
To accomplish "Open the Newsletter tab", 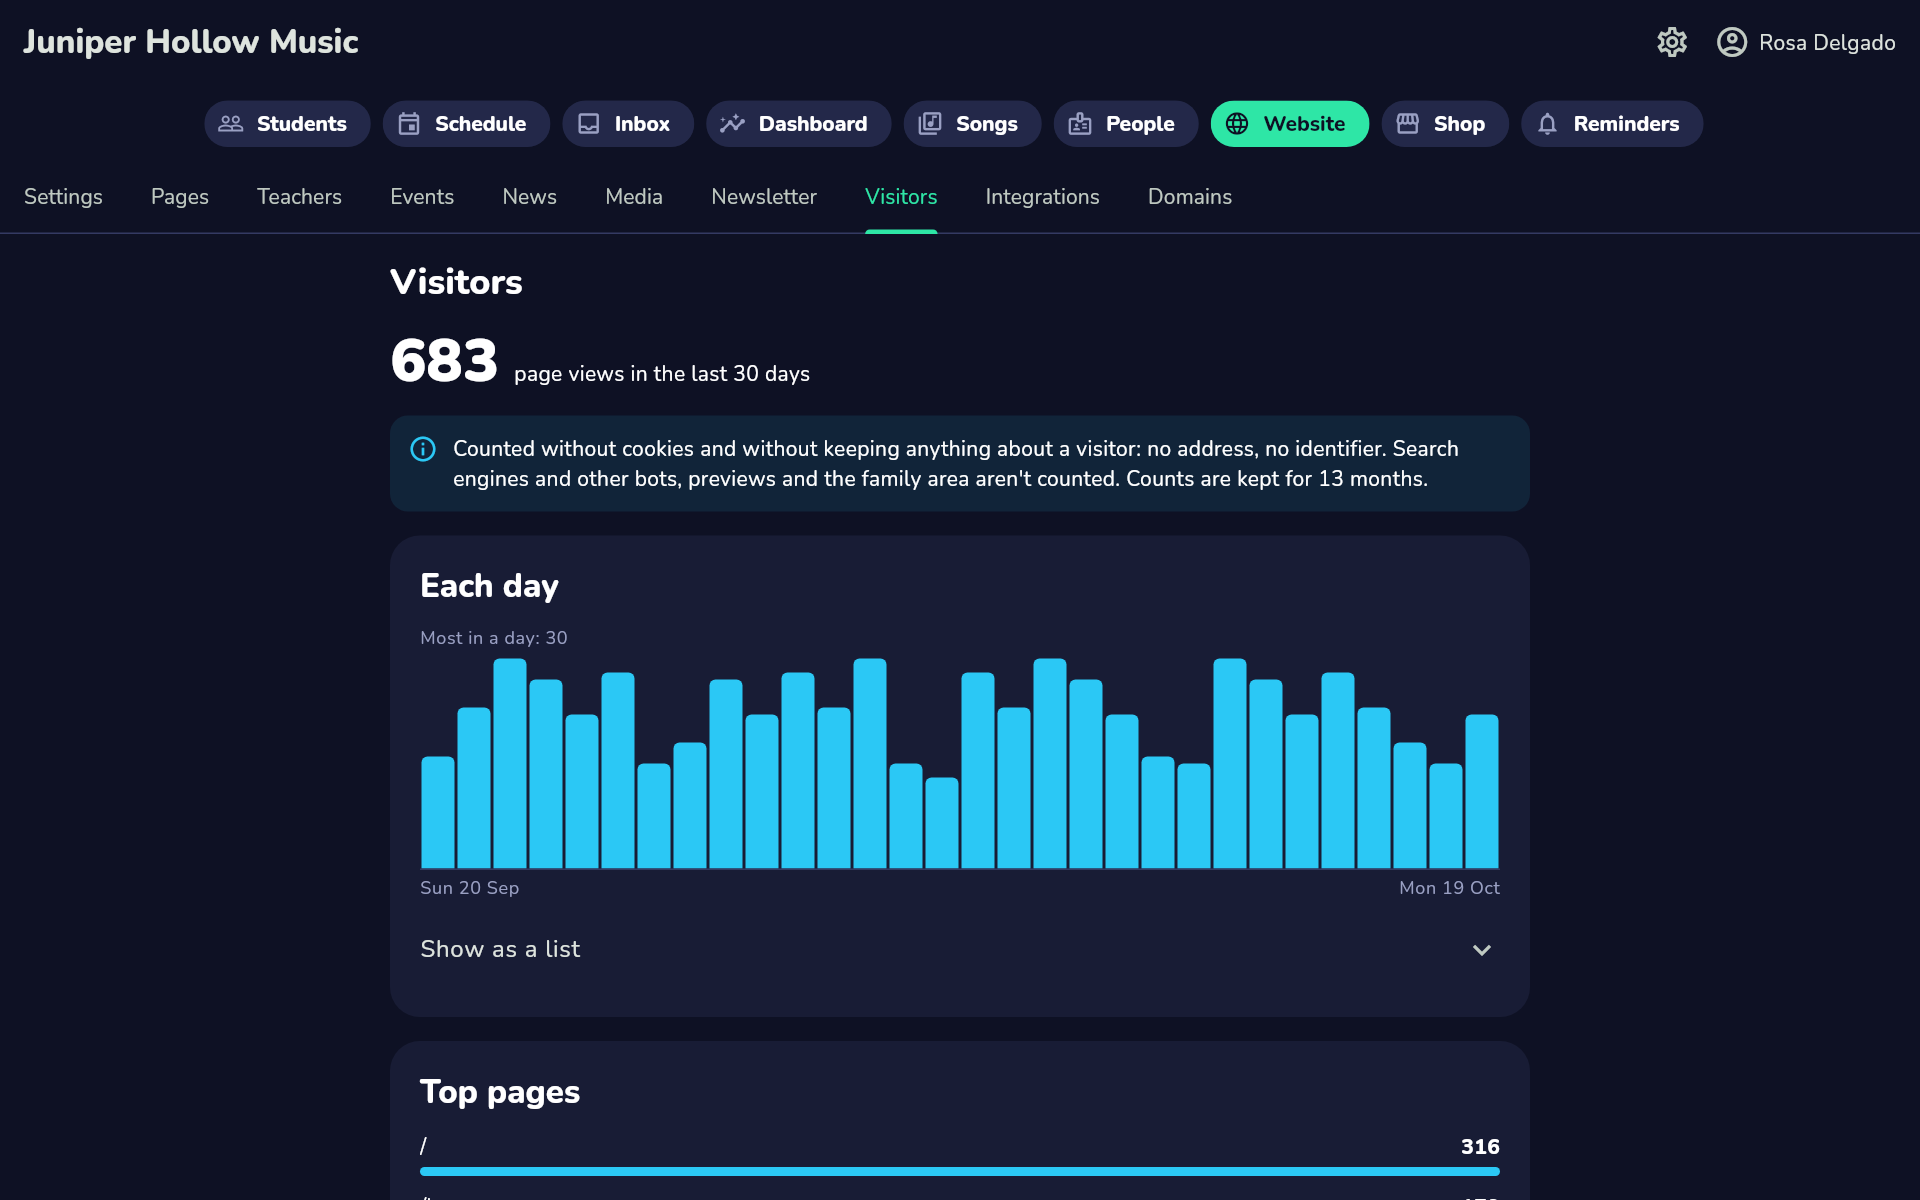I will (x=764, y=197).
